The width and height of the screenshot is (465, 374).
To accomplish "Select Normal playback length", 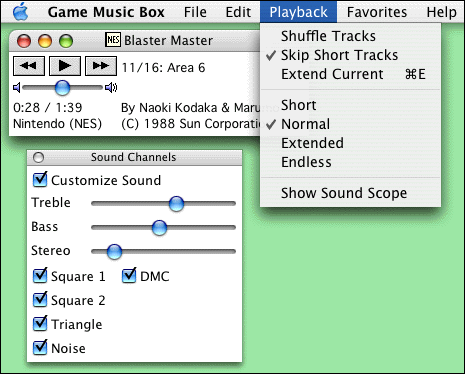I will pyautogui.click(x=350, y=124).
